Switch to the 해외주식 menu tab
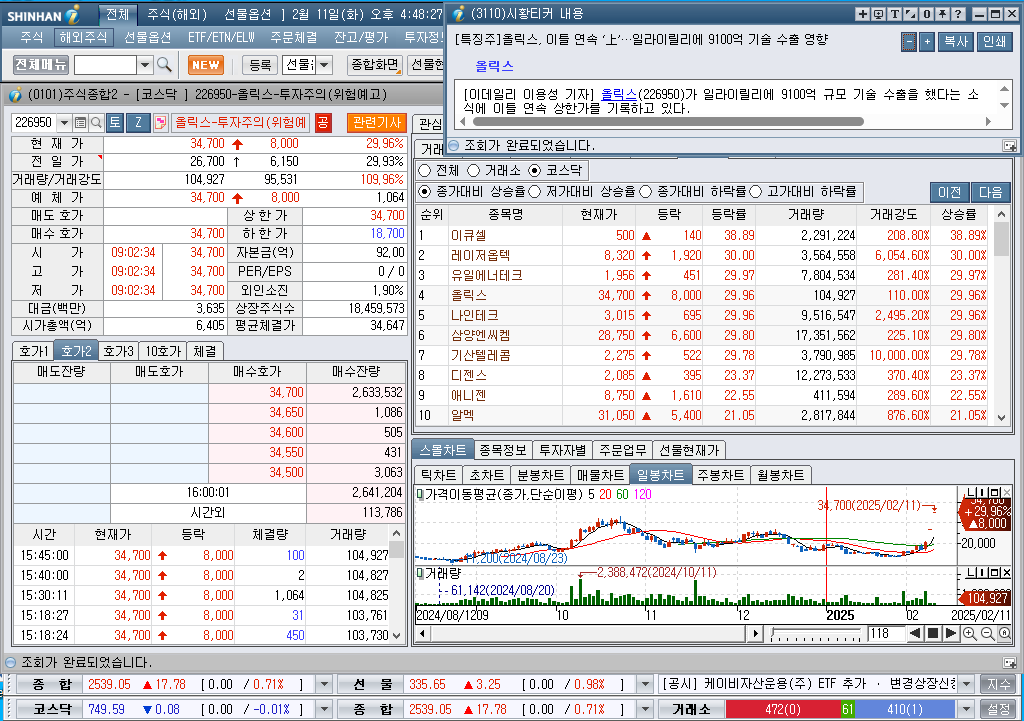Image resolution: width=1024 pixels, height=721 pixels. [83, 38]
